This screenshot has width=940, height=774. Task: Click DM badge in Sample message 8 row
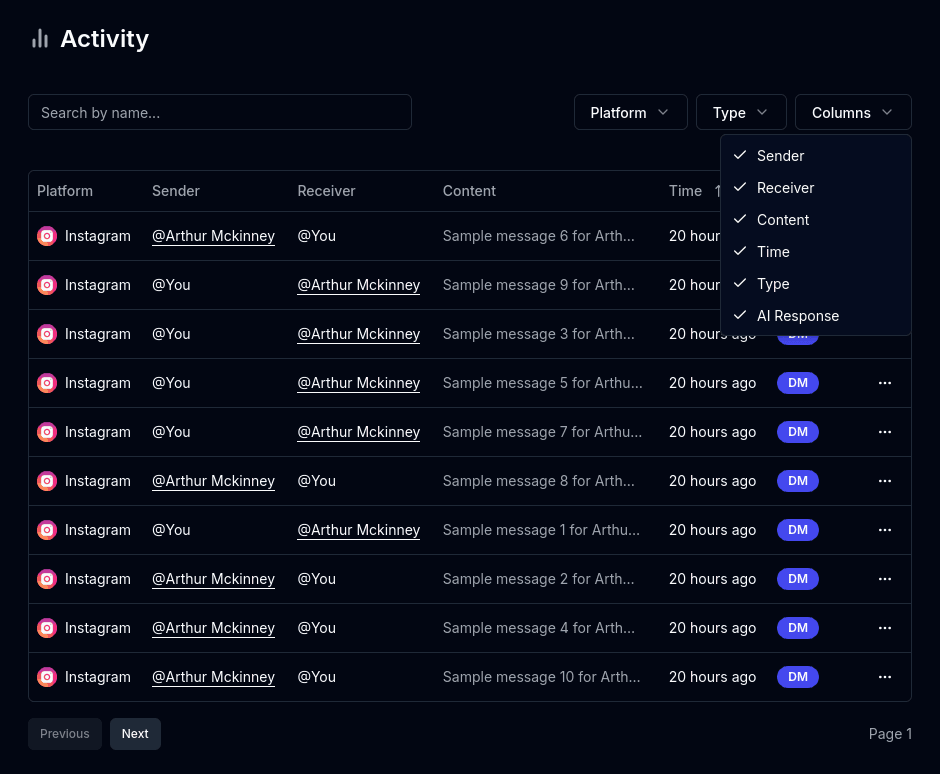coord(797,481)
